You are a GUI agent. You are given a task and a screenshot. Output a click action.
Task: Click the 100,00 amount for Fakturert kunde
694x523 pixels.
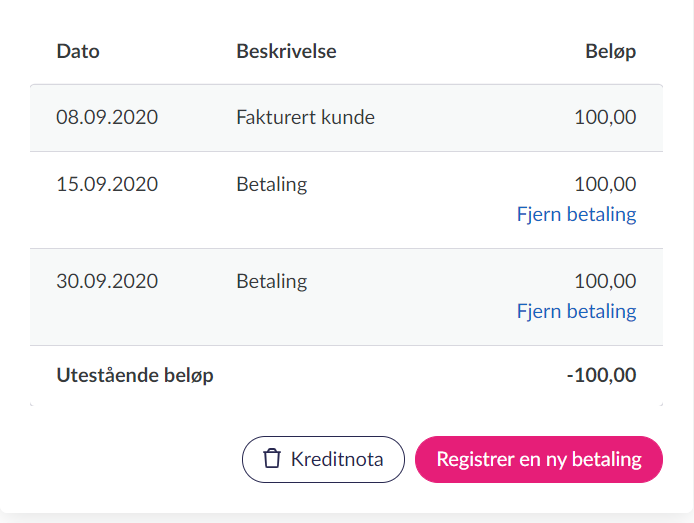click(x=605, y=117)
